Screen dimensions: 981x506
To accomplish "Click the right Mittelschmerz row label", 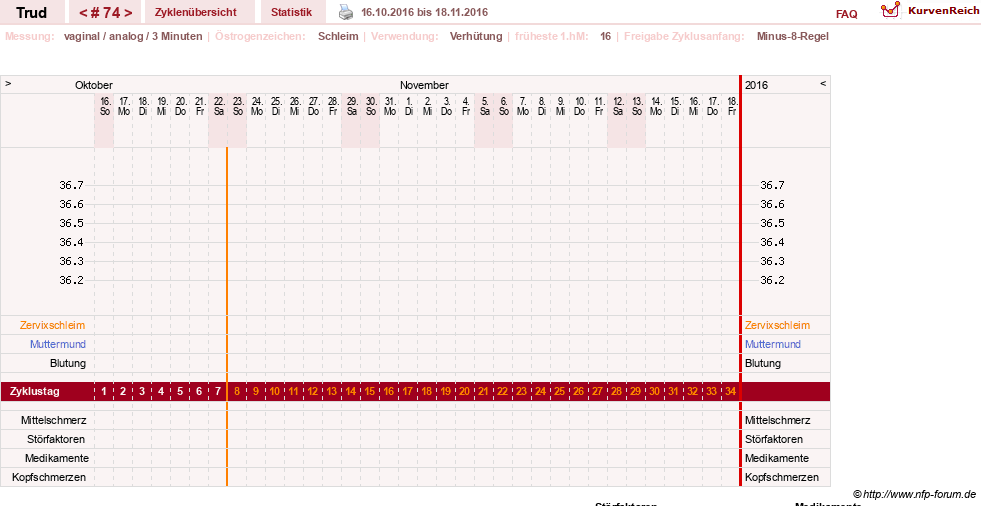I will 777,420.
